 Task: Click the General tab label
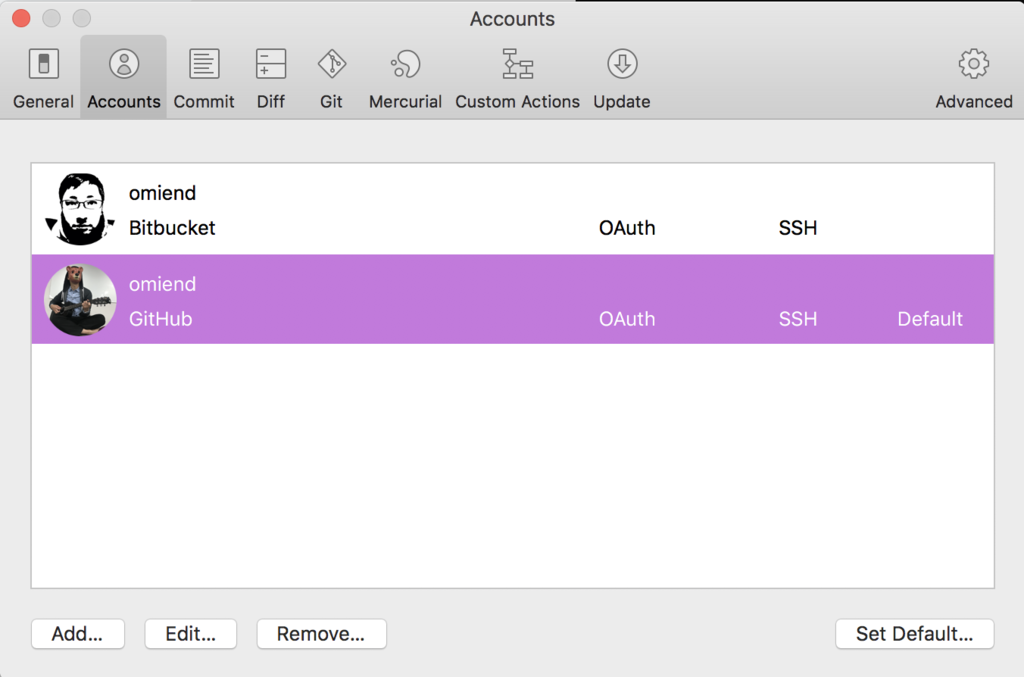coord(44,102)
